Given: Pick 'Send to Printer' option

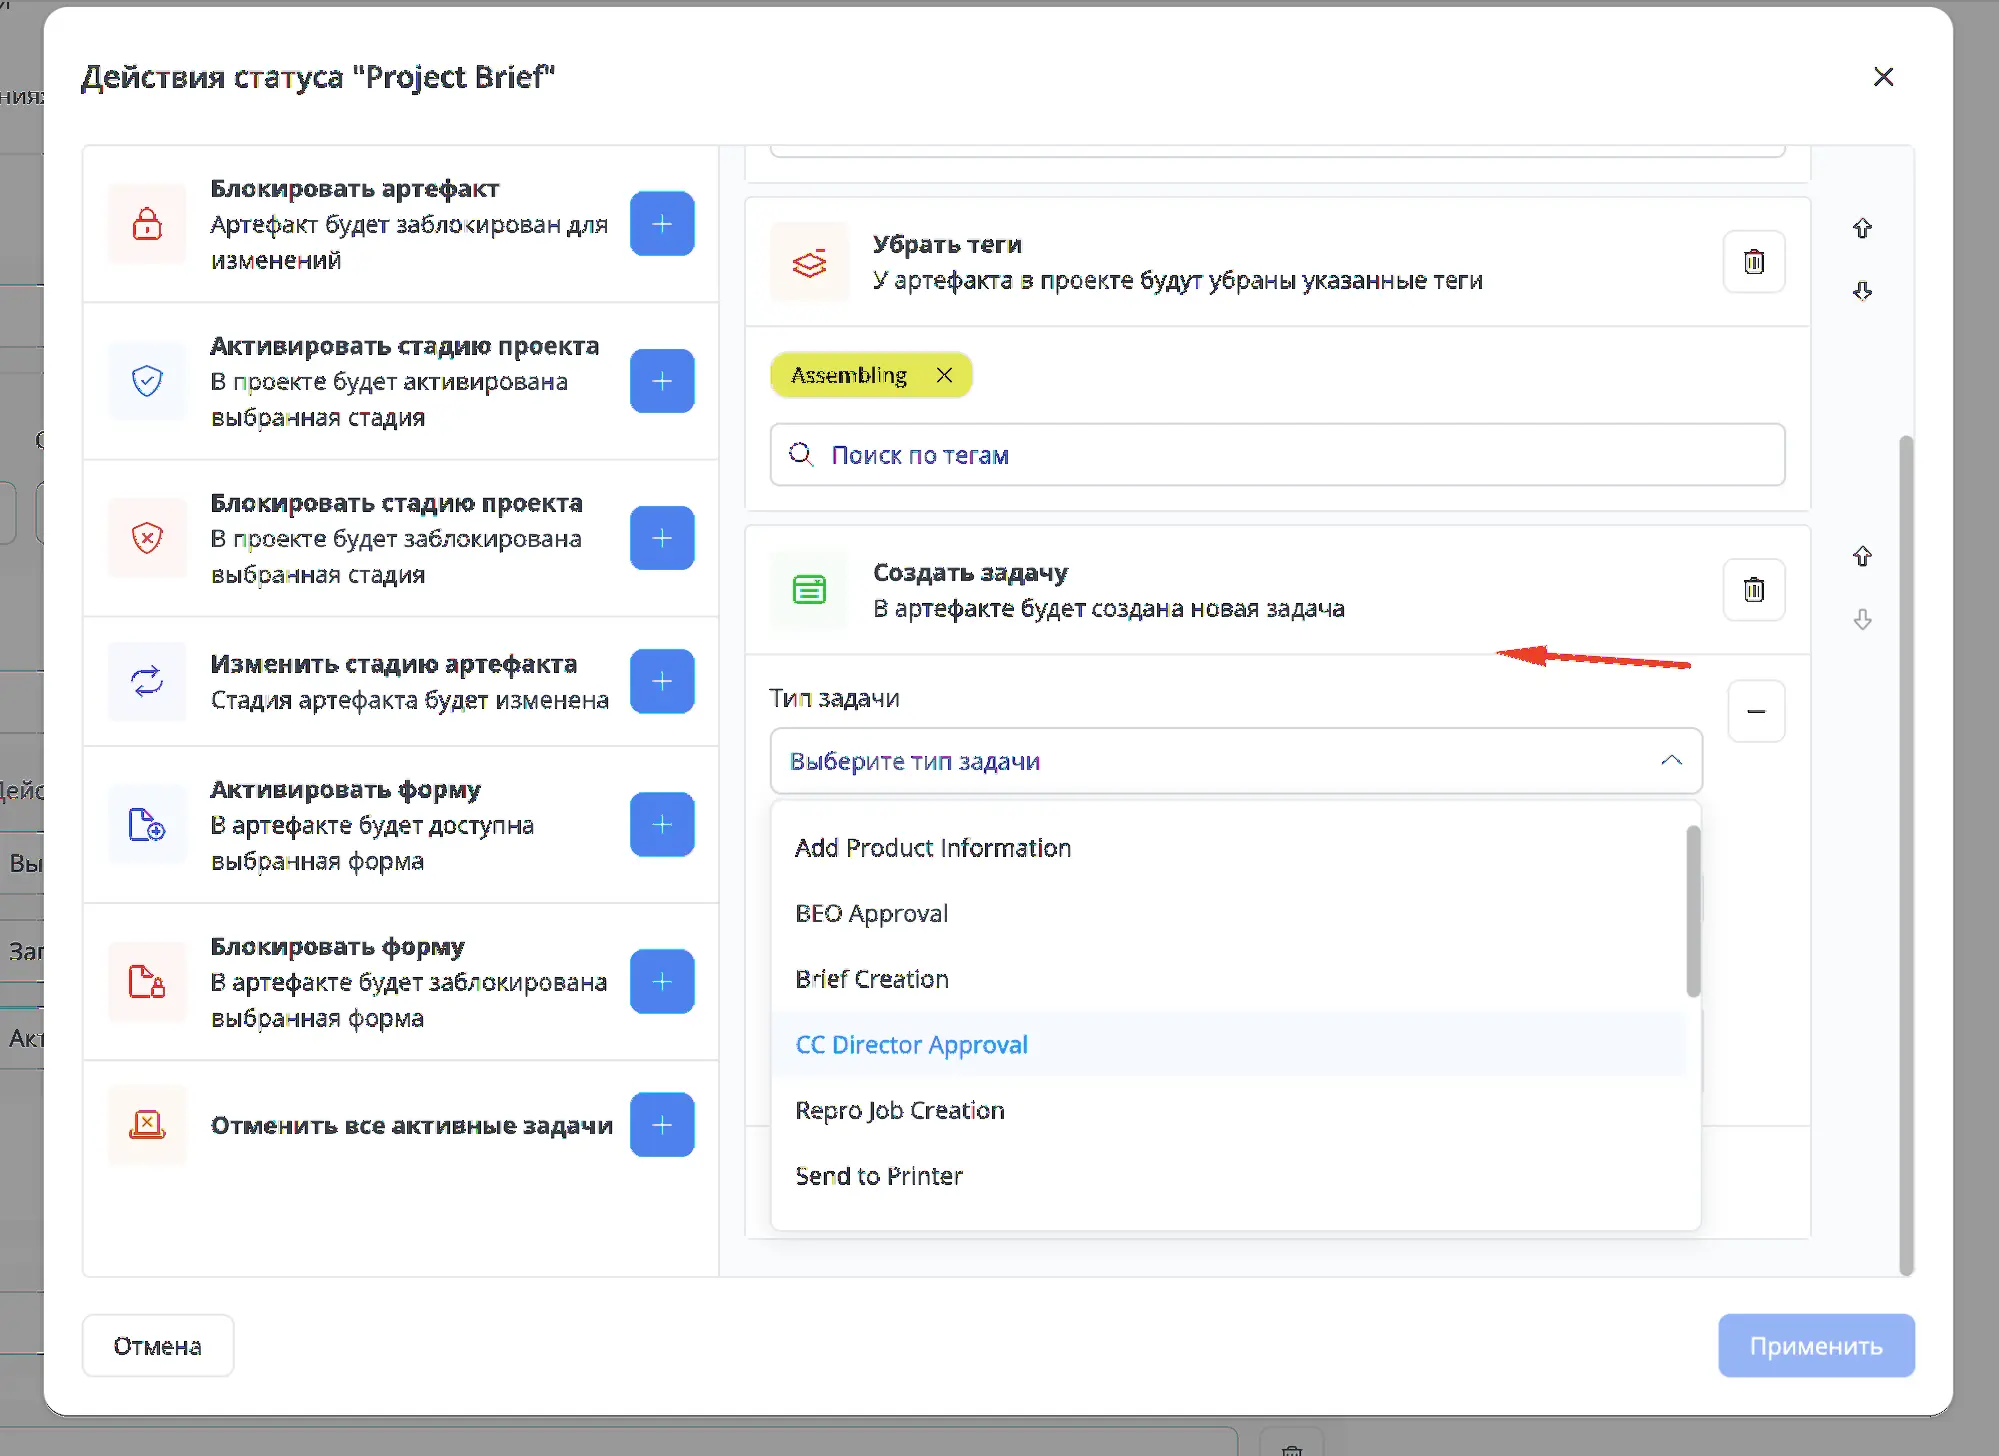Looking at the screenshot, I should tap(878, 1176).
